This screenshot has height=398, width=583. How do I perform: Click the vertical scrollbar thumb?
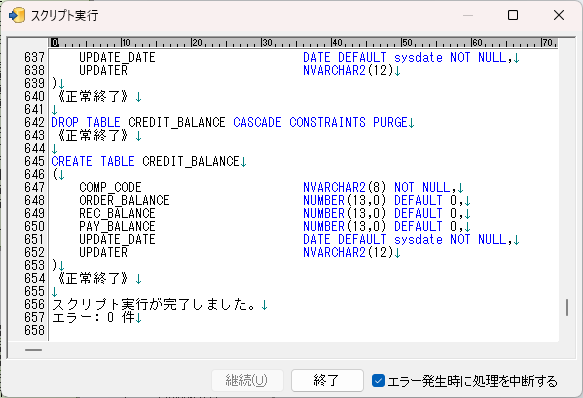click(x=567, y=307)
